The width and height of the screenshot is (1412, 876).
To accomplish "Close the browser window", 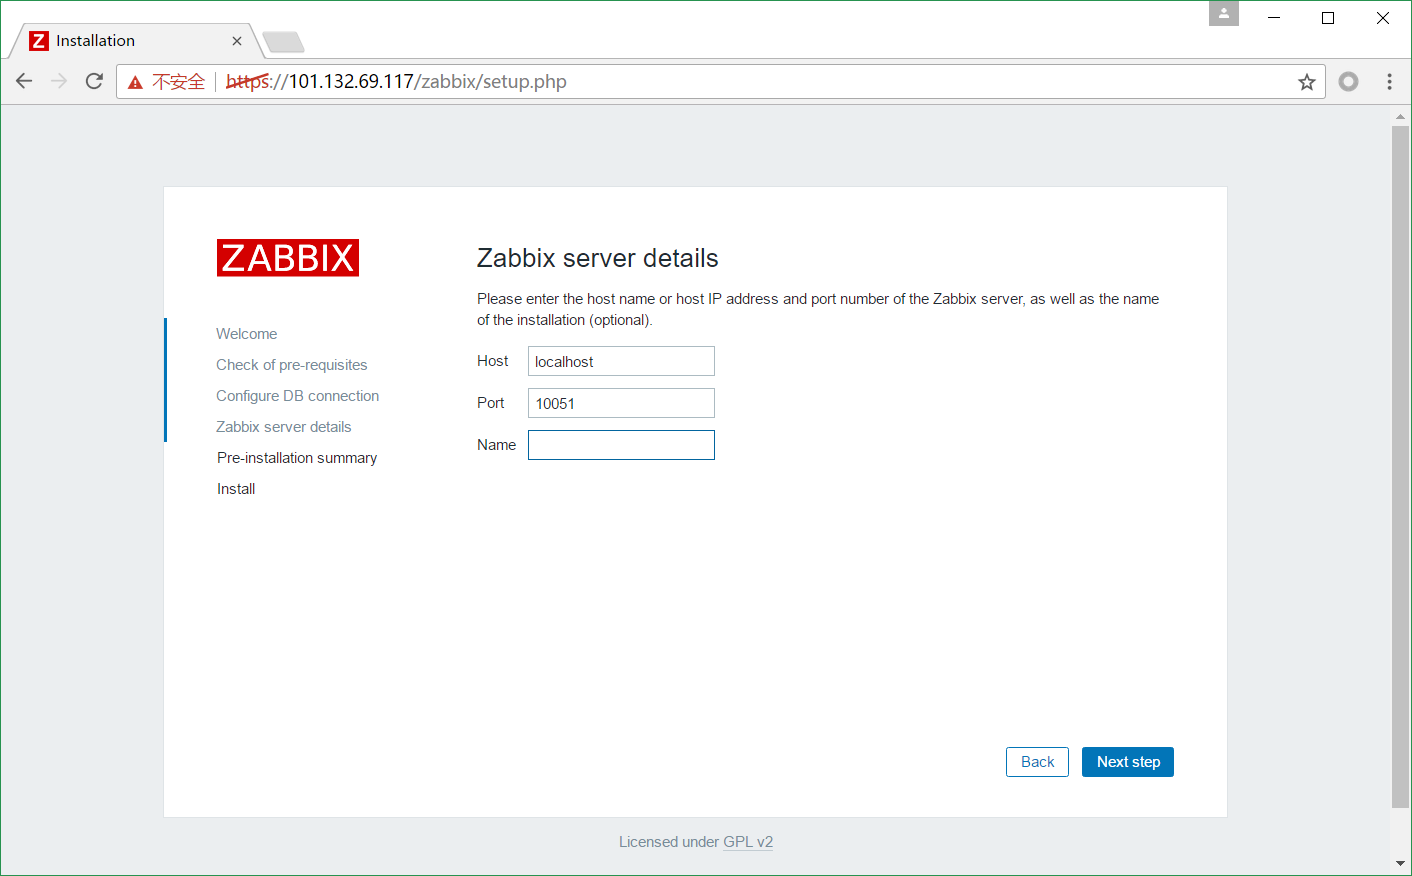I will [x=1383, y=18].
